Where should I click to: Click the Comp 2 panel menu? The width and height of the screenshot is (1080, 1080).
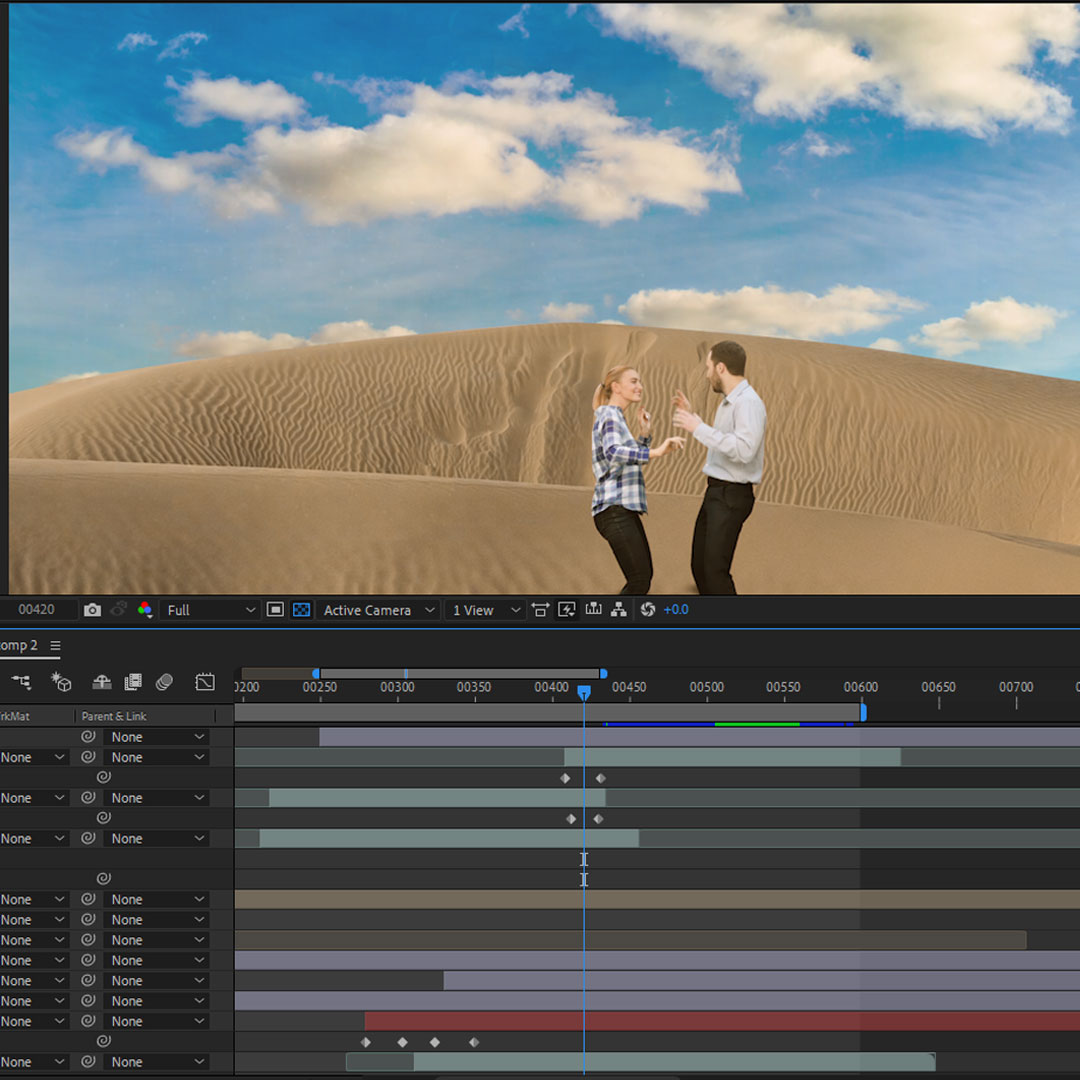point(55,645)
